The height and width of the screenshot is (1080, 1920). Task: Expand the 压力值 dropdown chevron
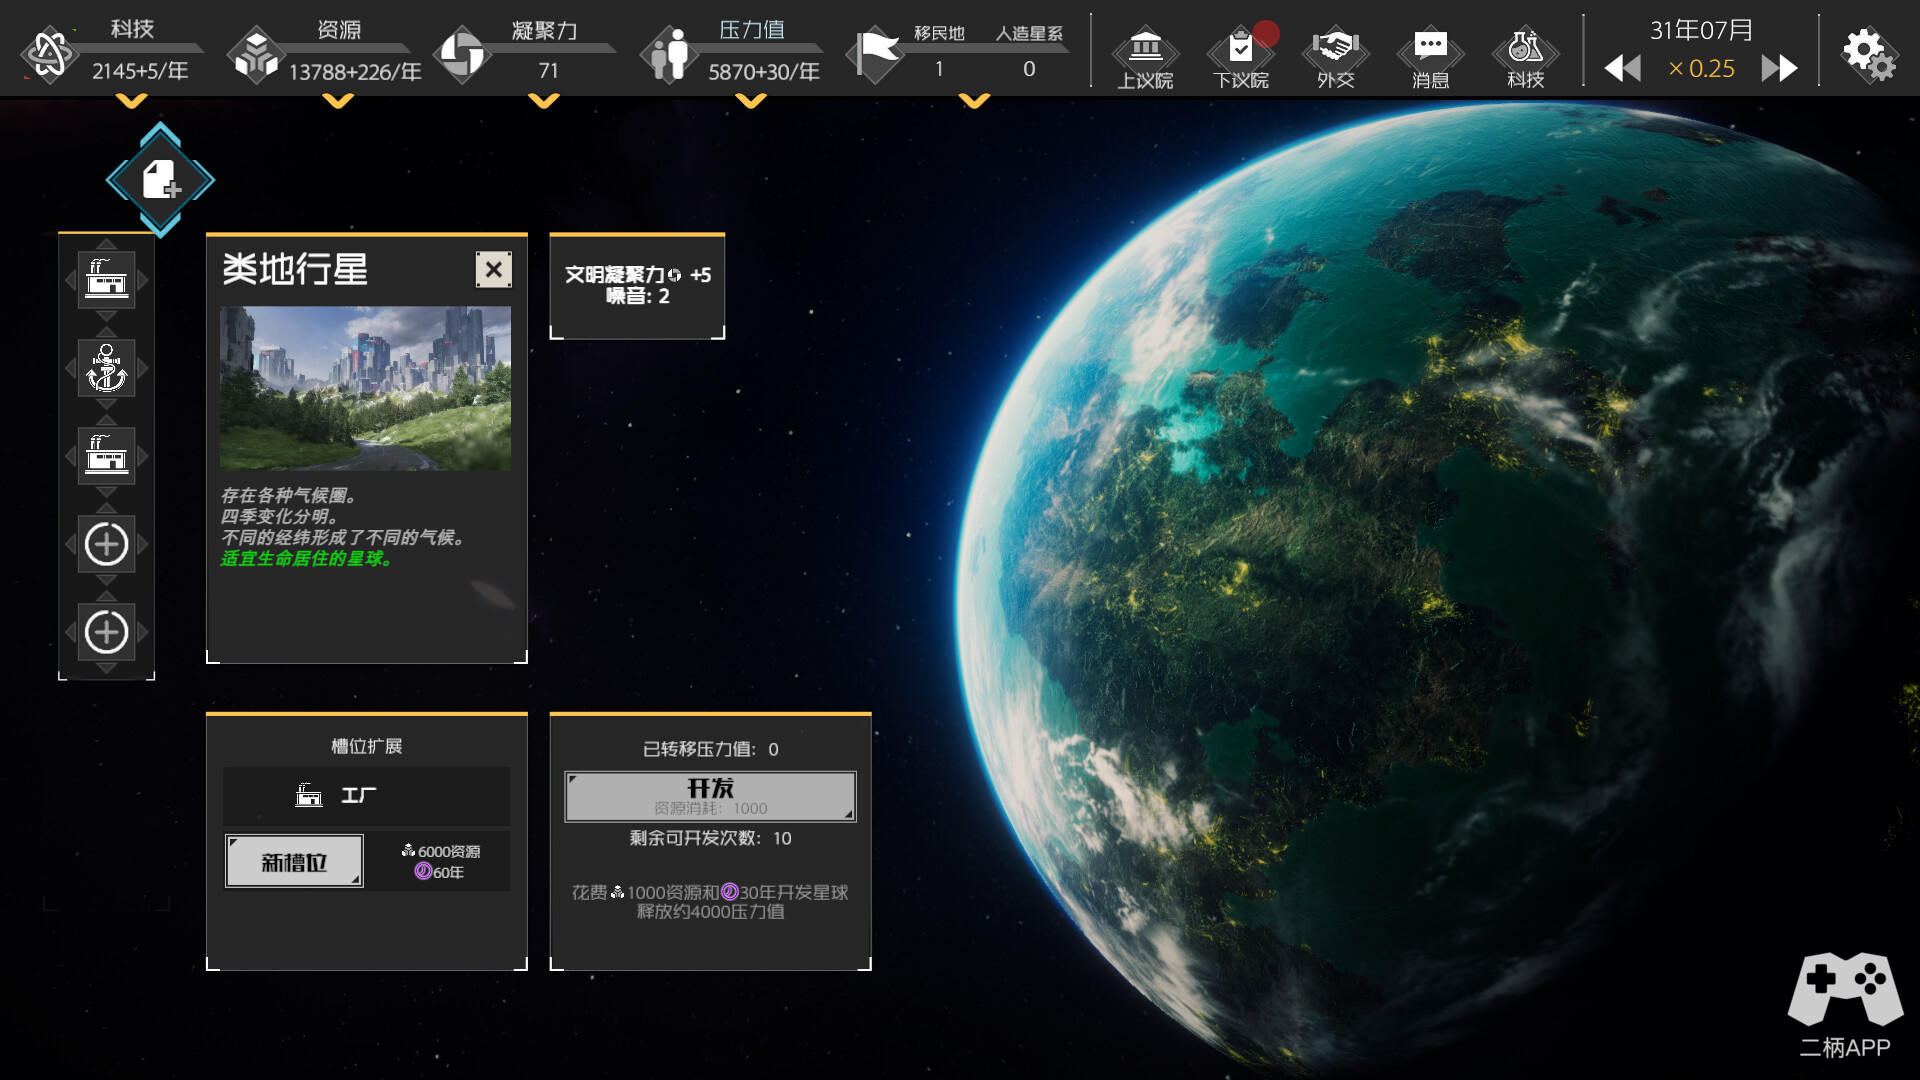[x=750, y=101]
